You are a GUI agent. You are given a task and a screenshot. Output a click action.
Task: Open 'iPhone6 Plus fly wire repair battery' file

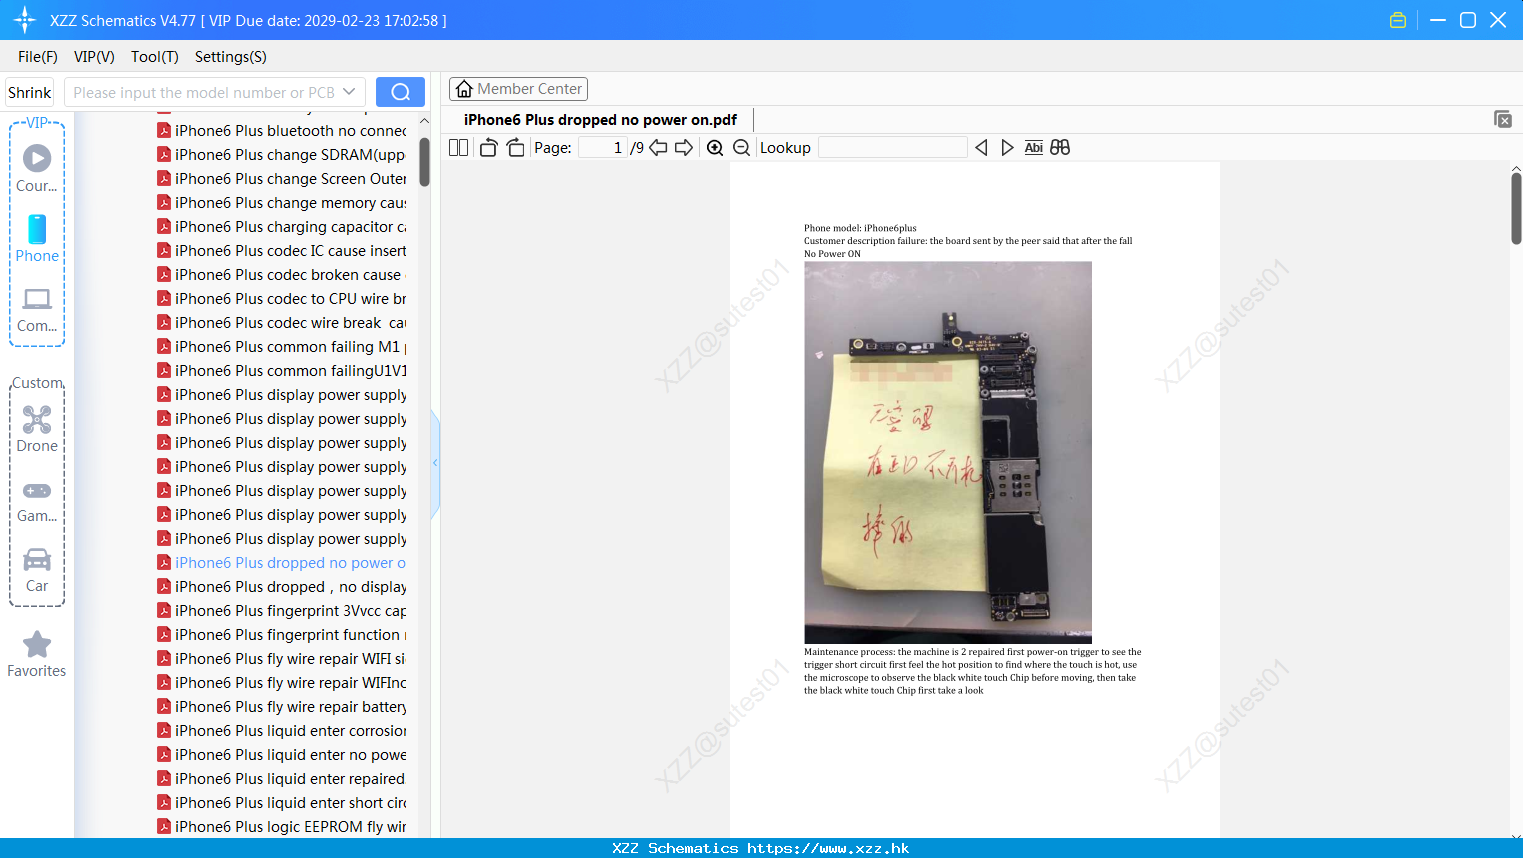(x=282, y=707)
